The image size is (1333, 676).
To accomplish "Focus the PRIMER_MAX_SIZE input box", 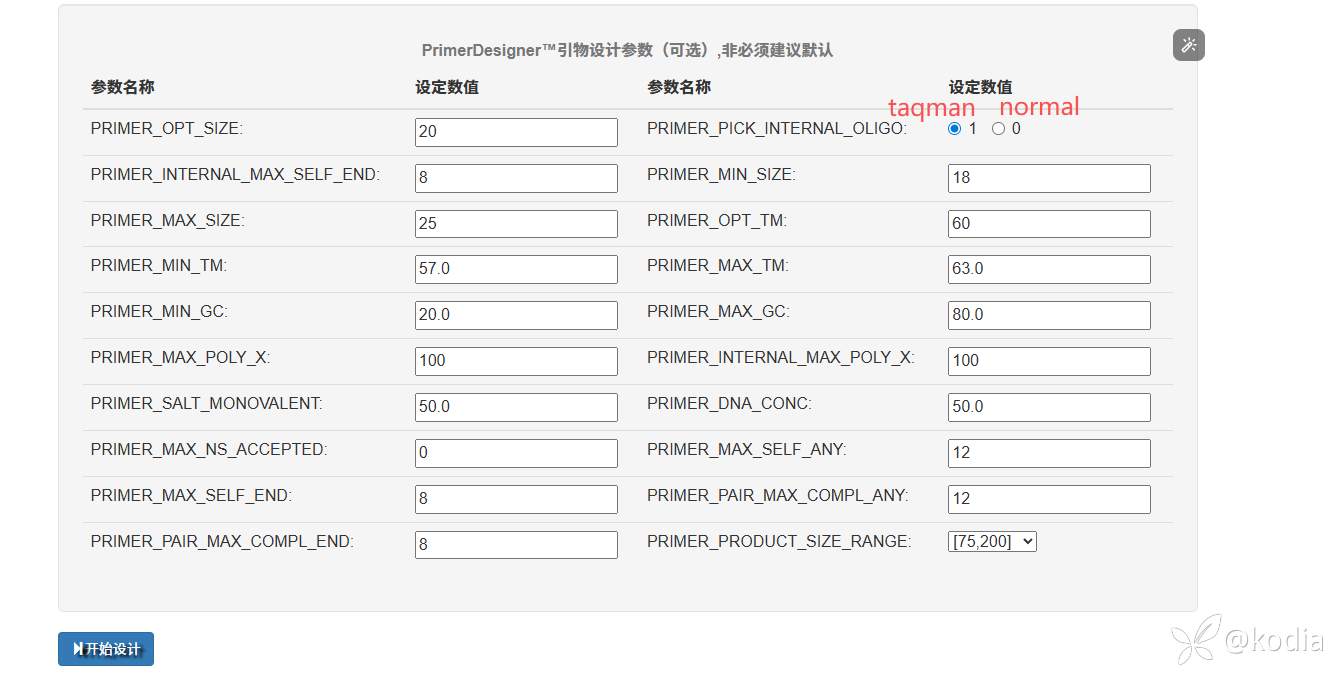I will [x=516, y=224].
